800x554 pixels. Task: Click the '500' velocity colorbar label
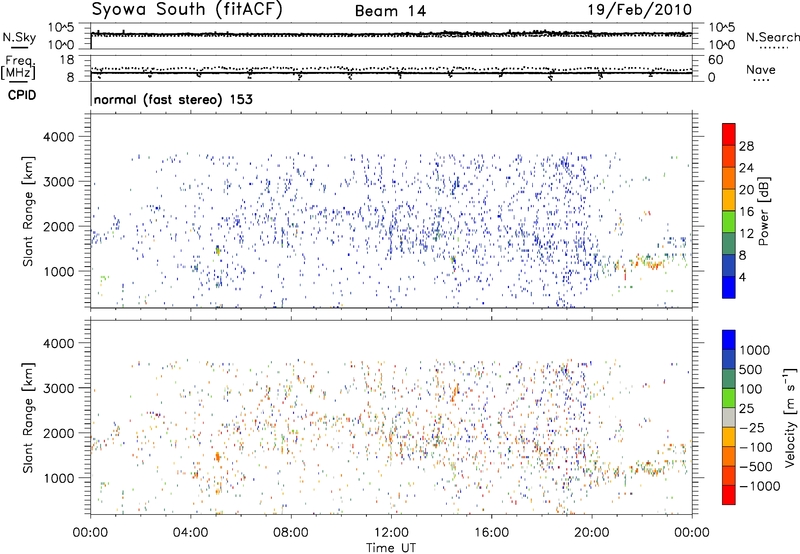click(751, 370)
